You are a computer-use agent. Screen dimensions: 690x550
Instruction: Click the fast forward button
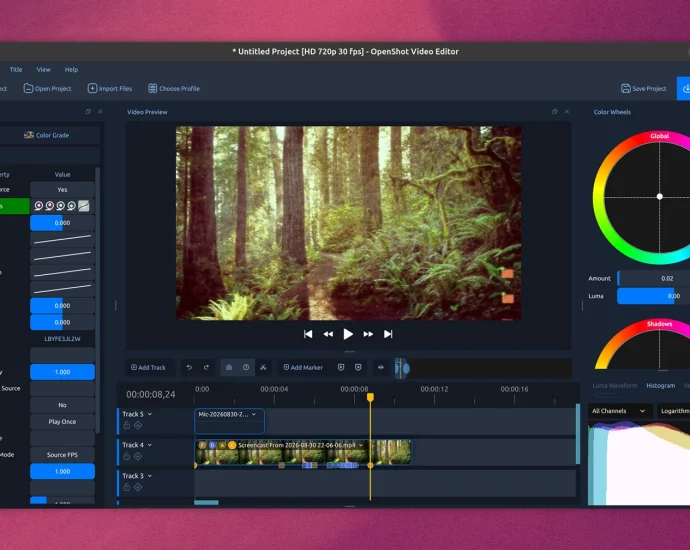[368, 334]
